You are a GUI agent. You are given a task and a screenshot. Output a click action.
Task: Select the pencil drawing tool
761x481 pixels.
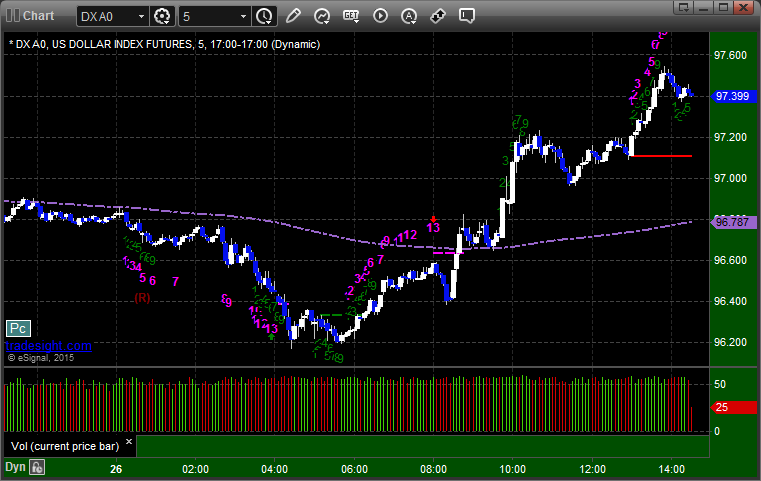[x=293, y=16]
